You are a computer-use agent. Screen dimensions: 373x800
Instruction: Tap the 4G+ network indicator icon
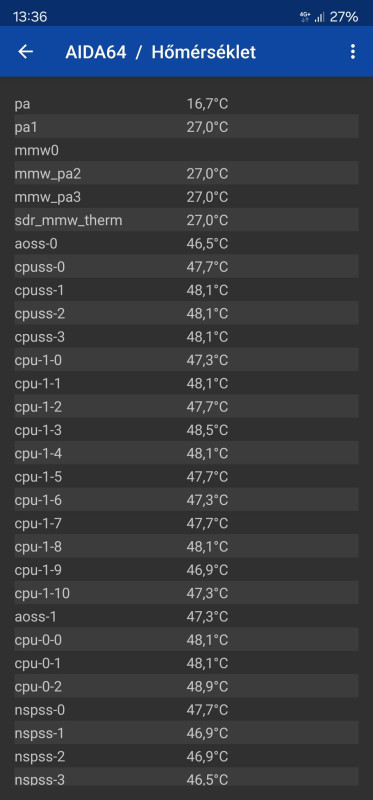click(x=305, y=17)
